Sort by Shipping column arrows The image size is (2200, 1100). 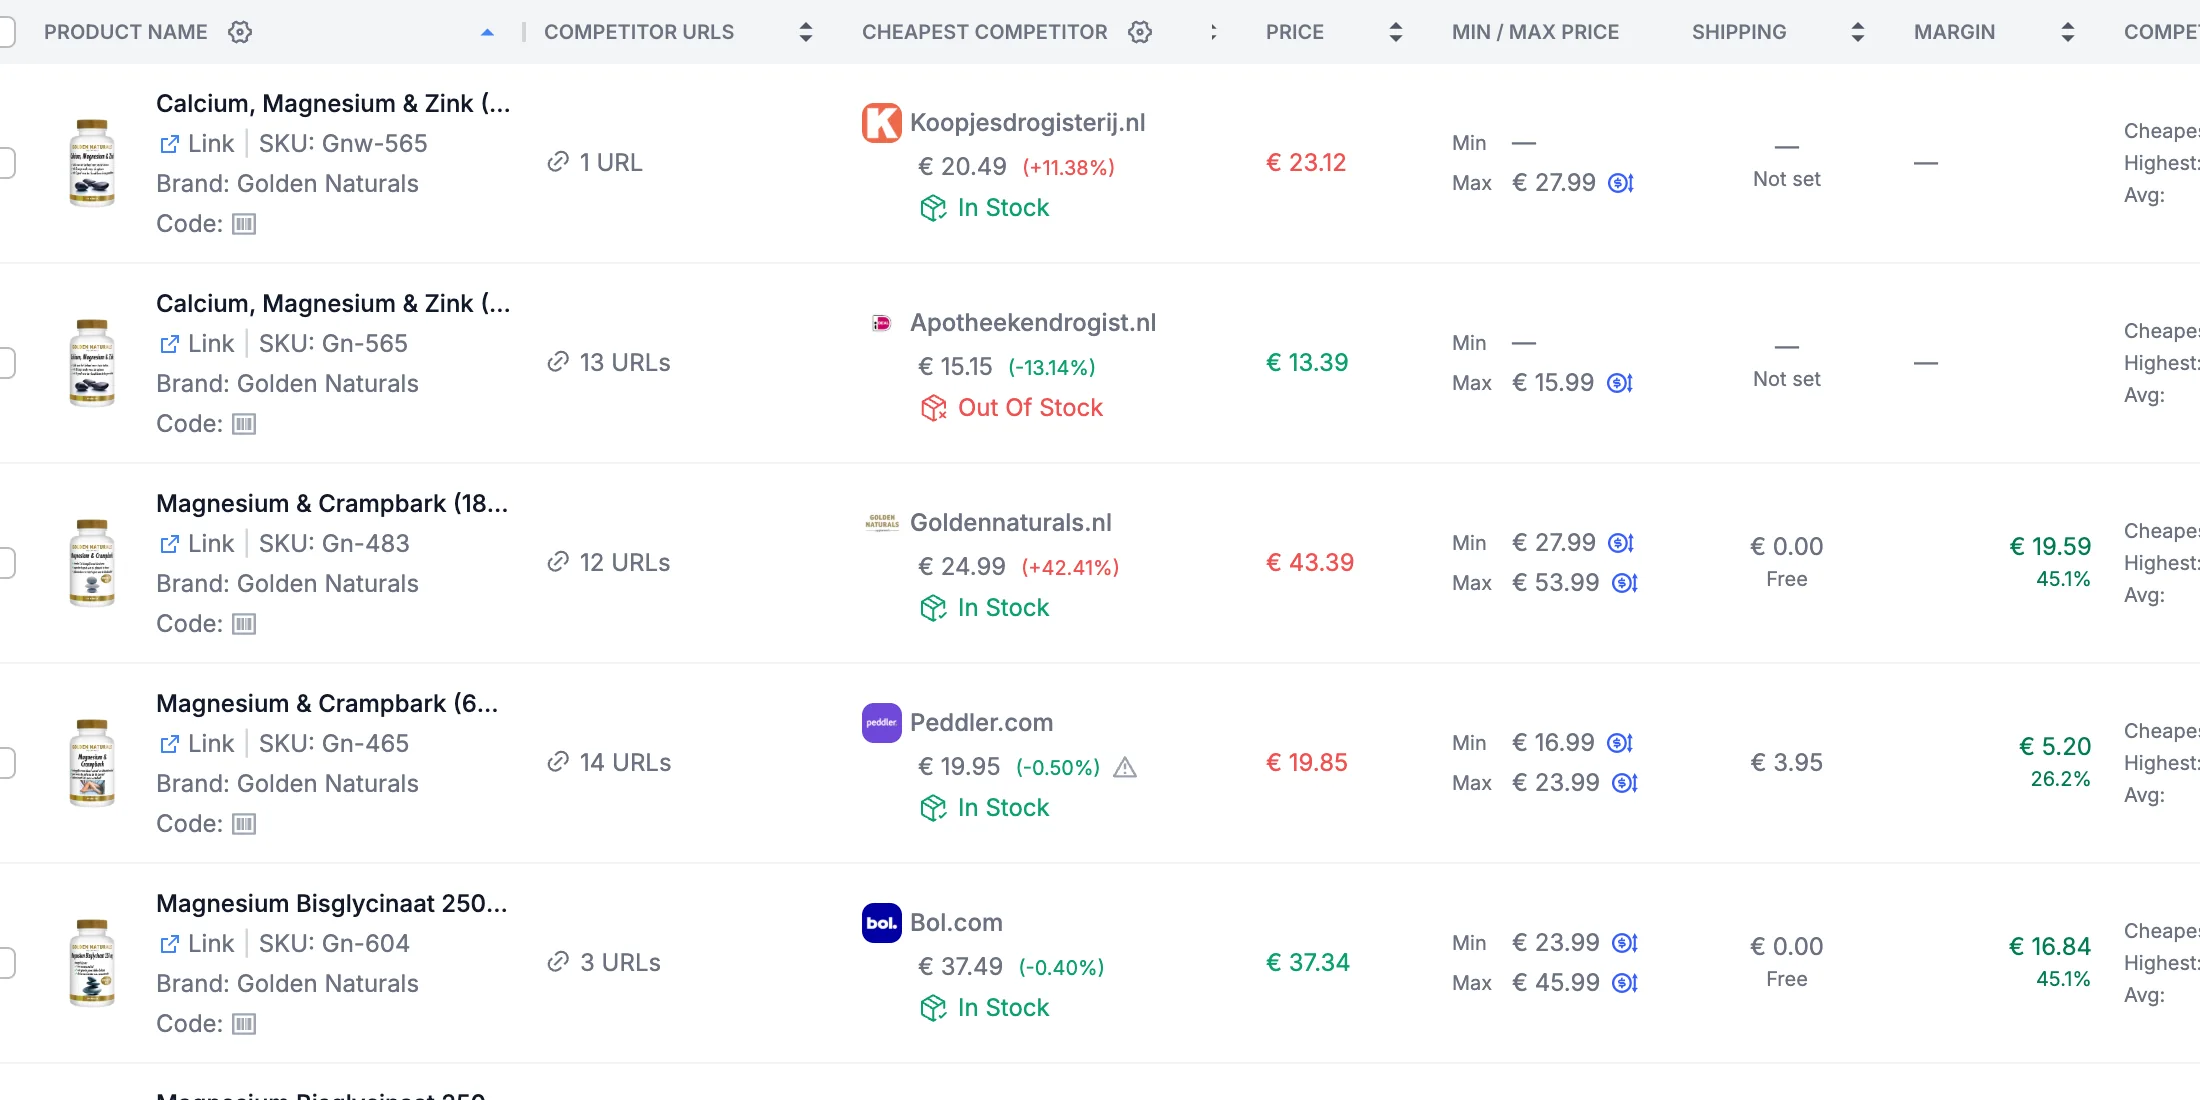point(1858,32)
